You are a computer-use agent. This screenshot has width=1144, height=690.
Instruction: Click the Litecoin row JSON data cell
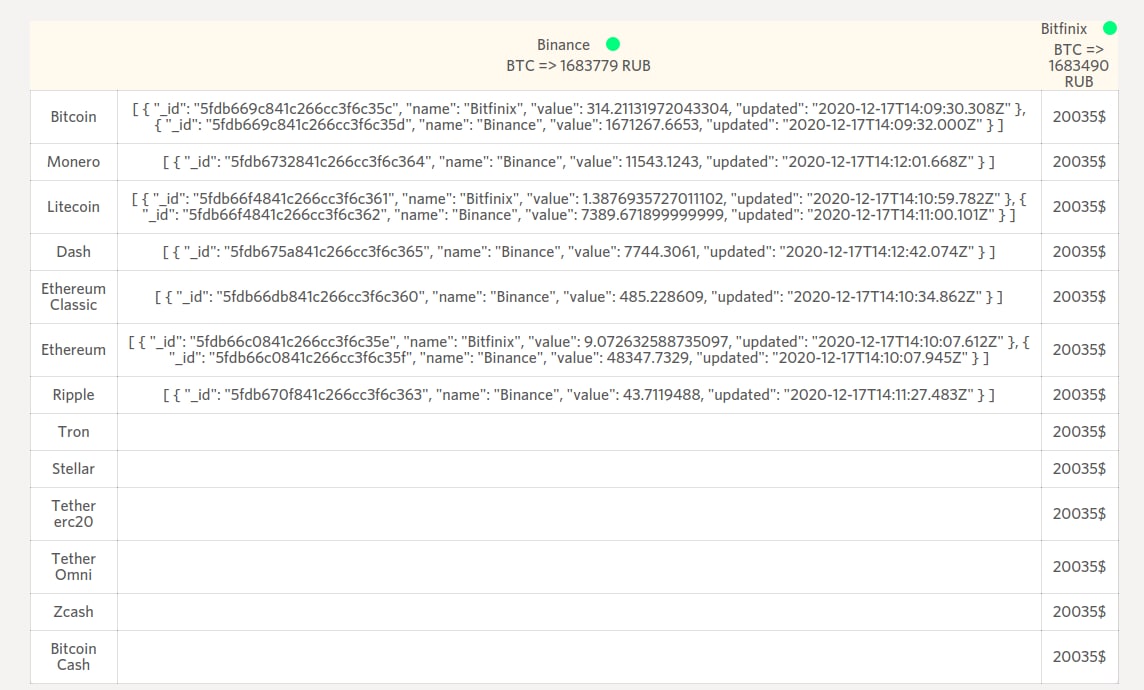pyautogui.click(x=579, y=207)
